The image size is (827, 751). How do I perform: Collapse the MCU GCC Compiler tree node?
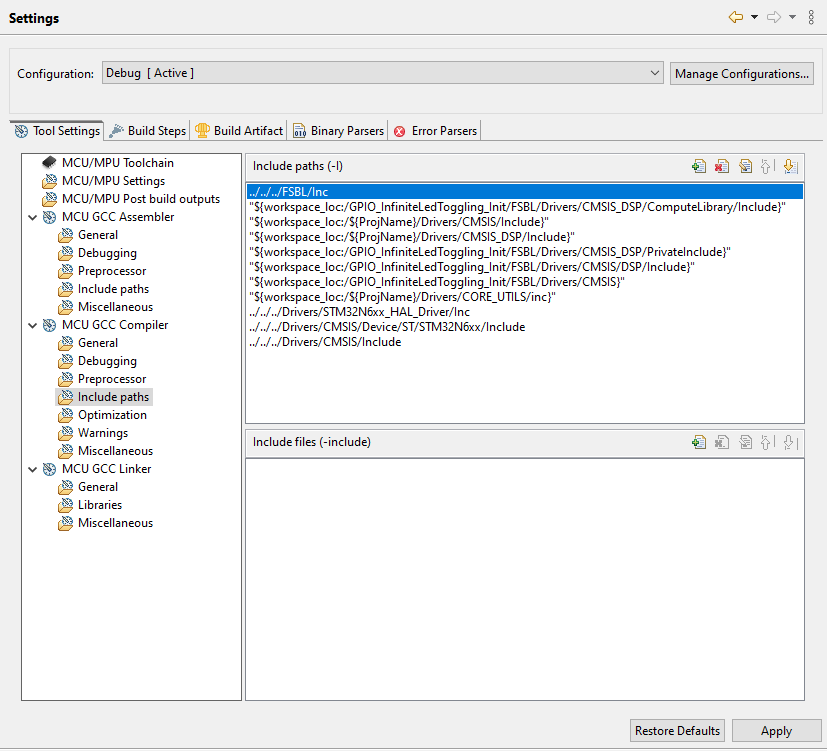pyautogui.click(x=33, y=324)
